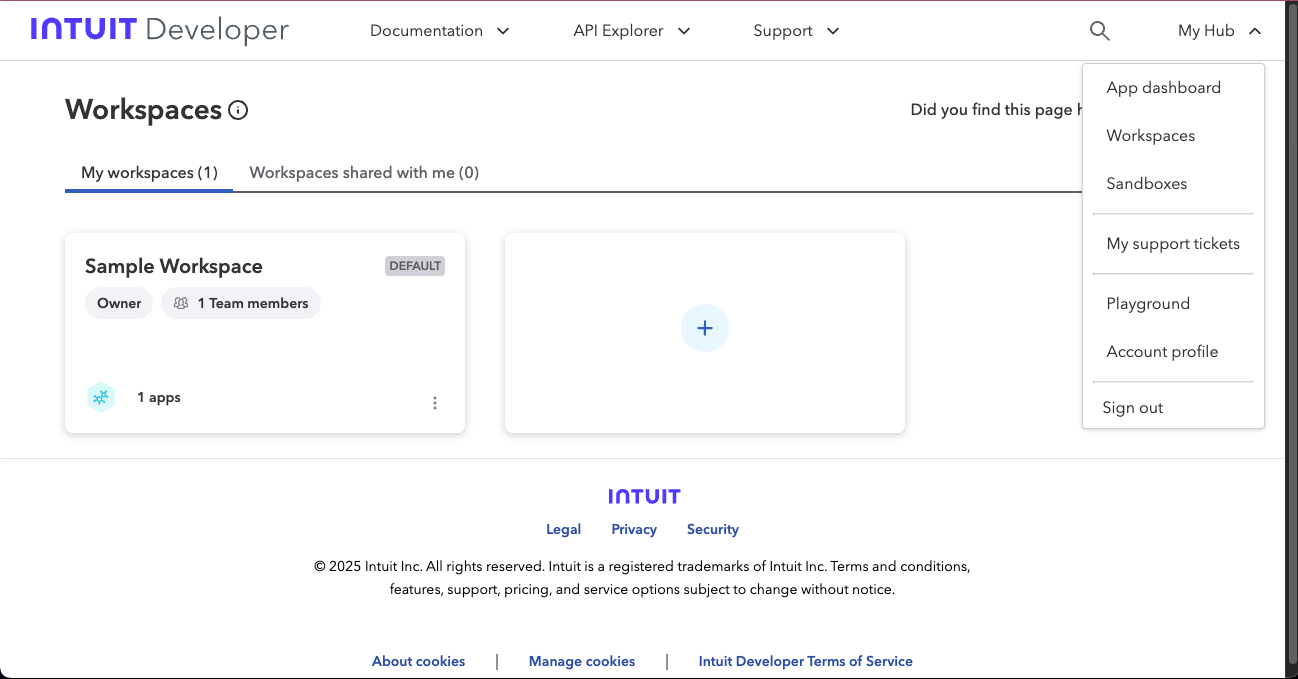The image size is (1298, 679).
Task: Click the Intuit footer logo
Action: [x=644, y=496]
